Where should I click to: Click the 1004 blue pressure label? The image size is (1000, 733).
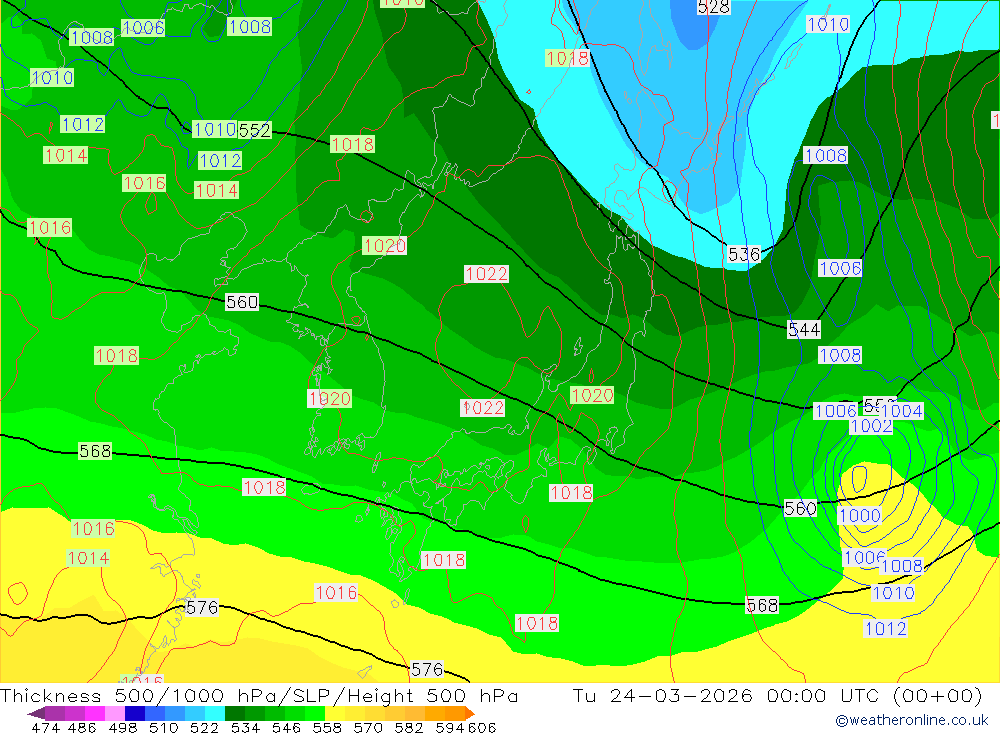click(x=902, y=411)
